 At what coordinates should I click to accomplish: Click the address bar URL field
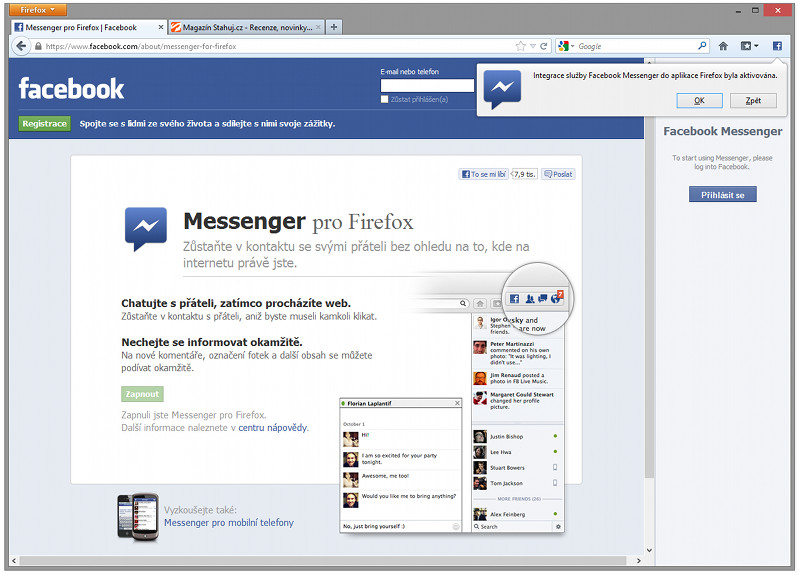(278, 46)
